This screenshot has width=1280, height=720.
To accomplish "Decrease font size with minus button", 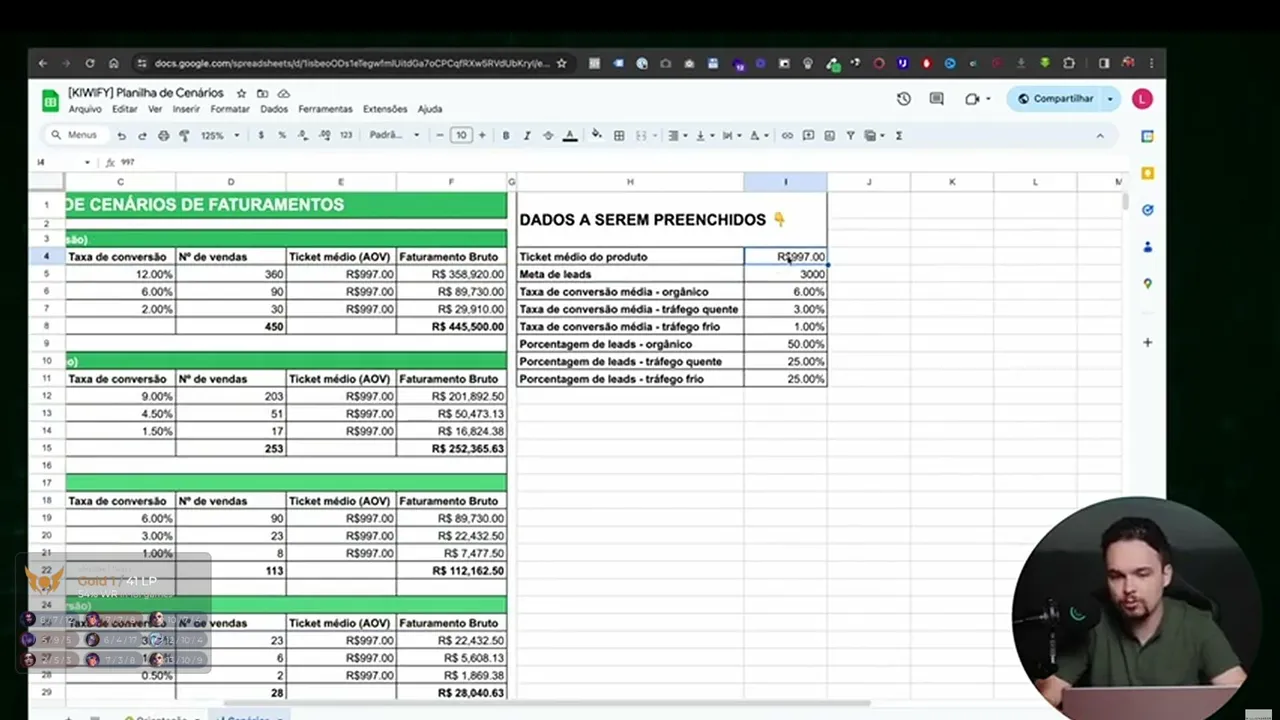I will [x=440, y=135].
